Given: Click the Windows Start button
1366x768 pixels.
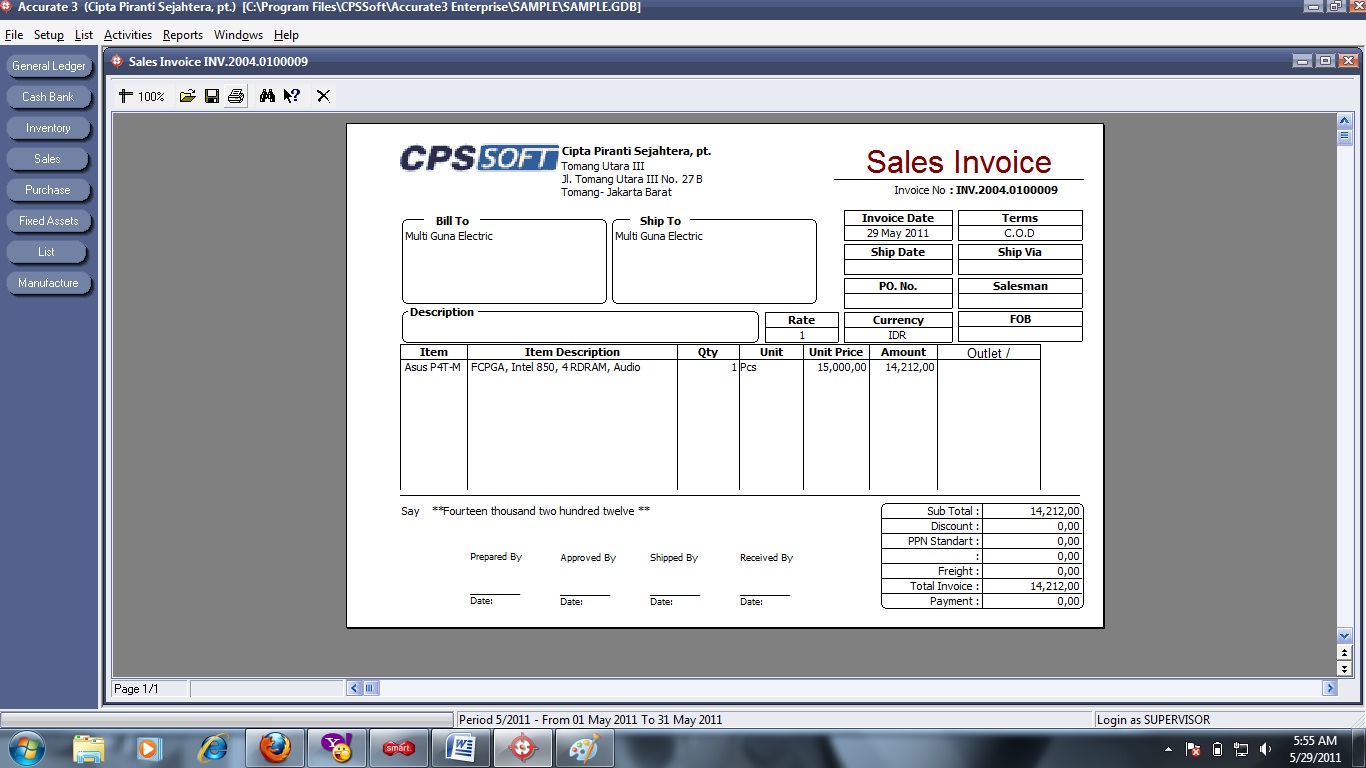Looking at the screenshot, I should (25, 748).
